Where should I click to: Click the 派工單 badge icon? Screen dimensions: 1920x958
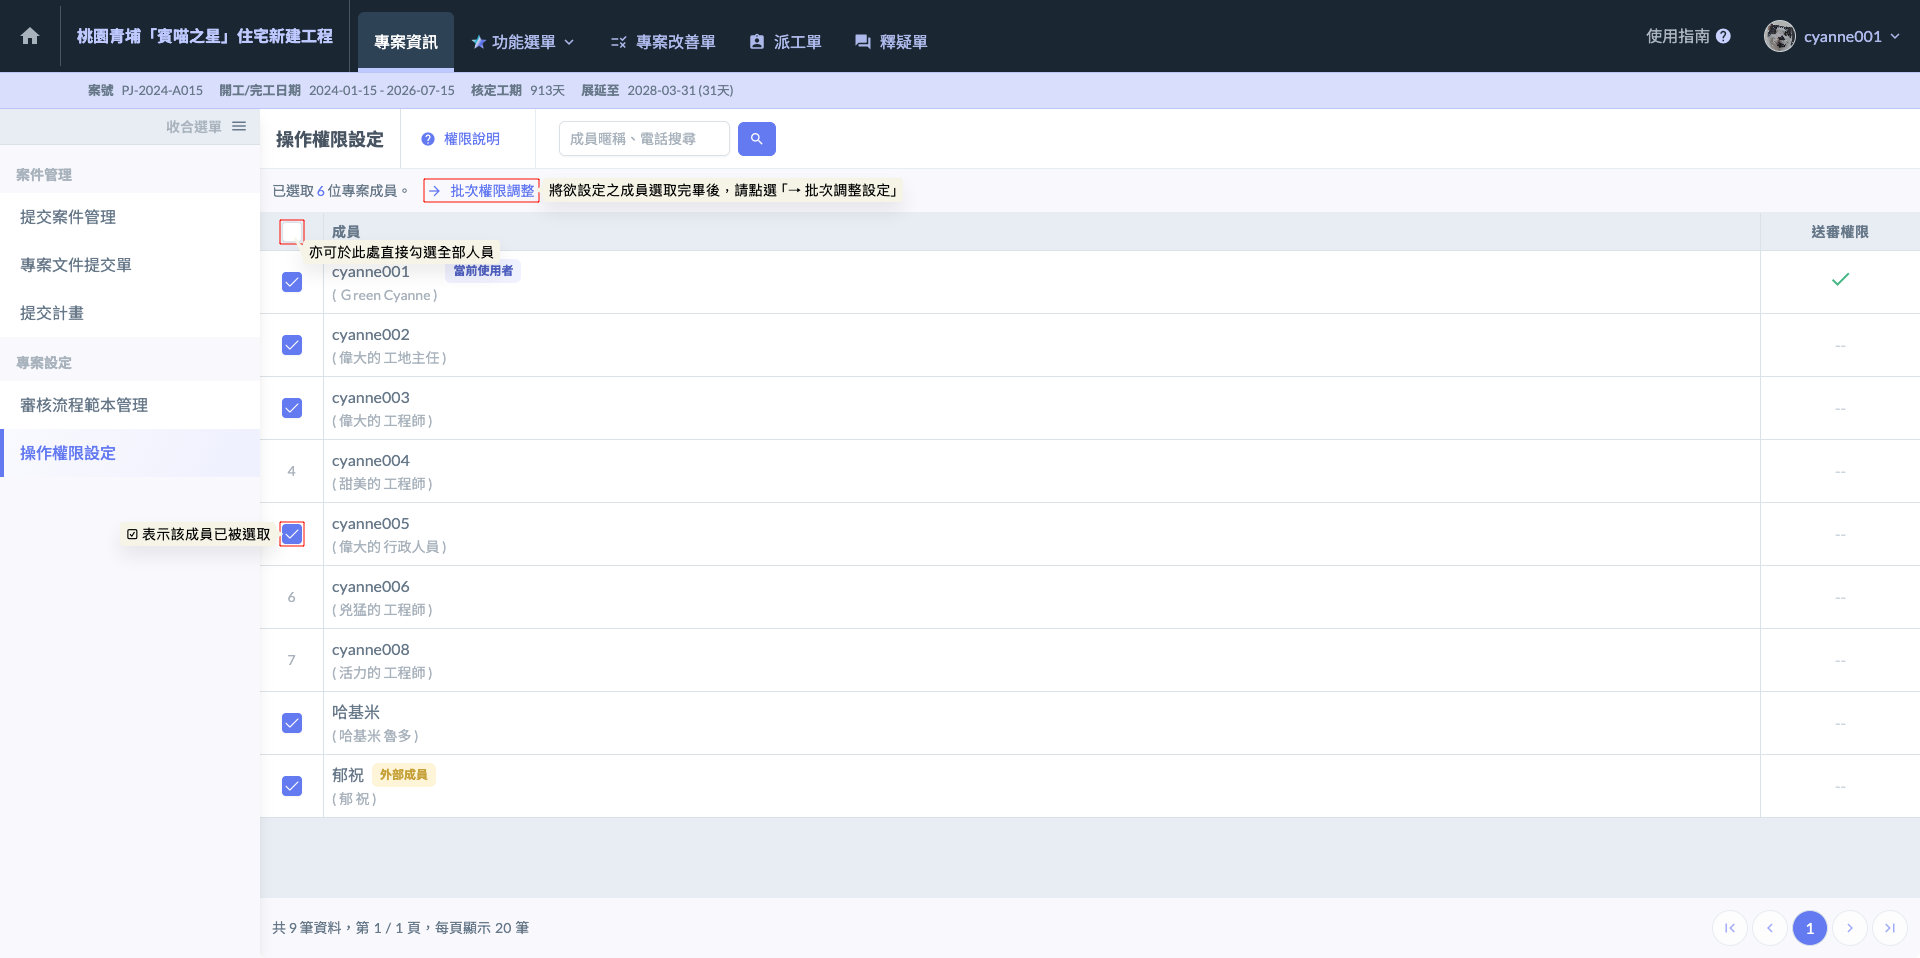[757, 42]
